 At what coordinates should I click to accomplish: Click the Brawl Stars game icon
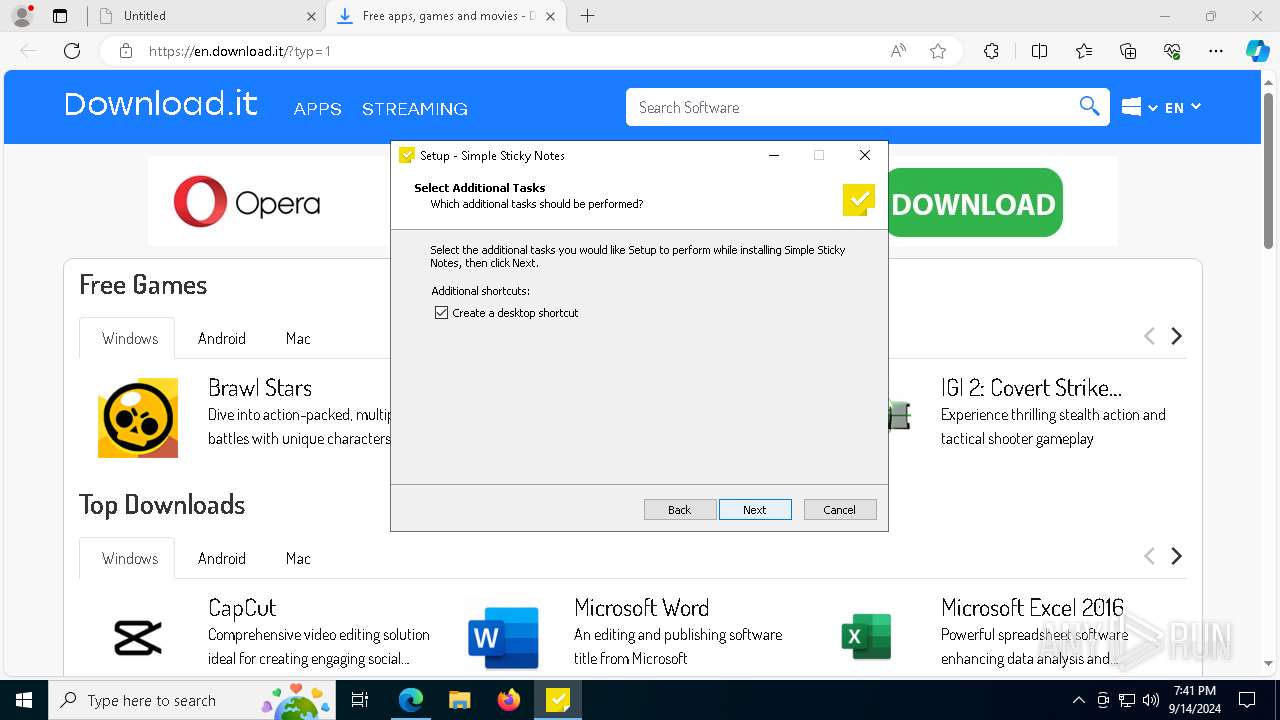(138, 418)
